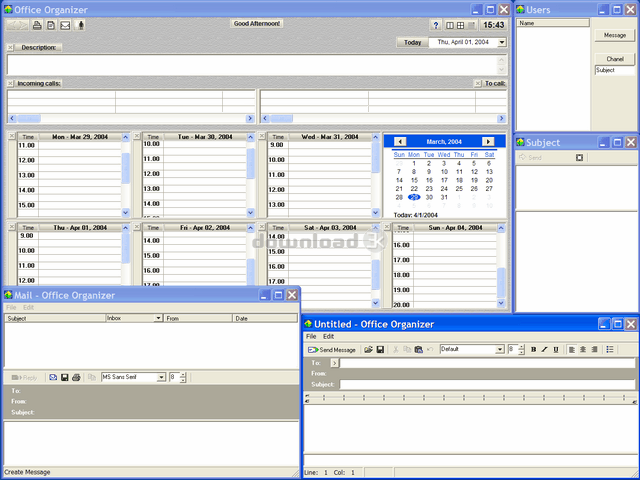The image size is (640, 480).
Task: Open the MS Sans Serif font dropdown
Action: [x=162, y=377]
